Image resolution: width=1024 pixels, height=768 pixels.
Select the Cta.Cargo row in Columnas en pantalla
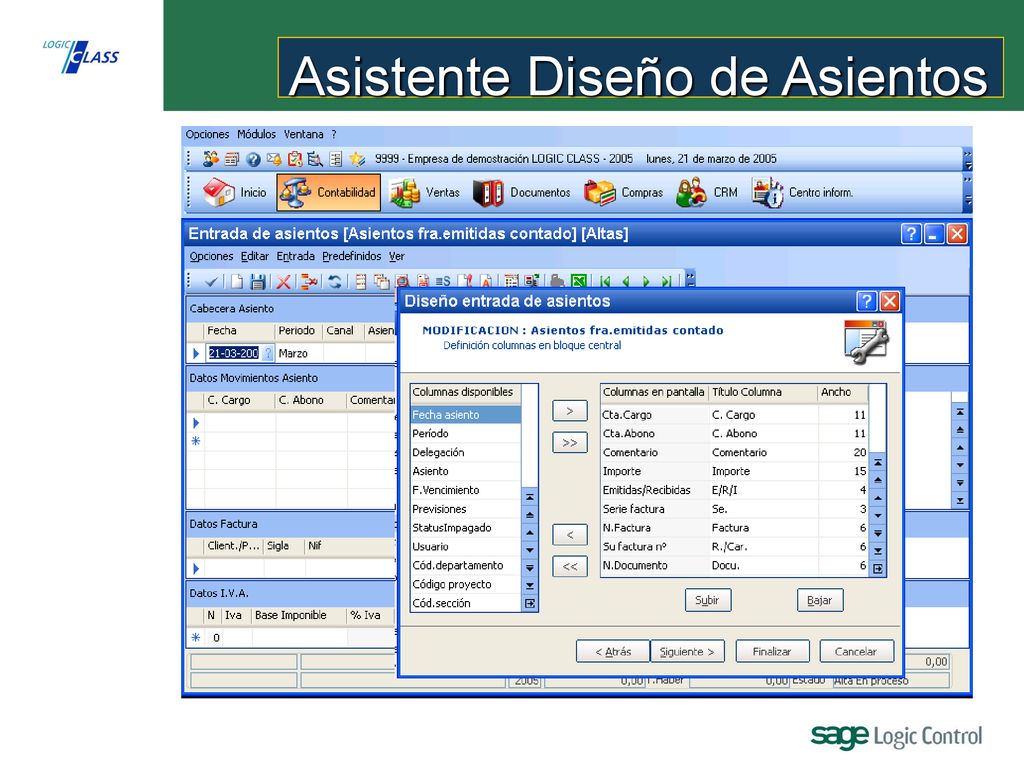coord(735,415)
